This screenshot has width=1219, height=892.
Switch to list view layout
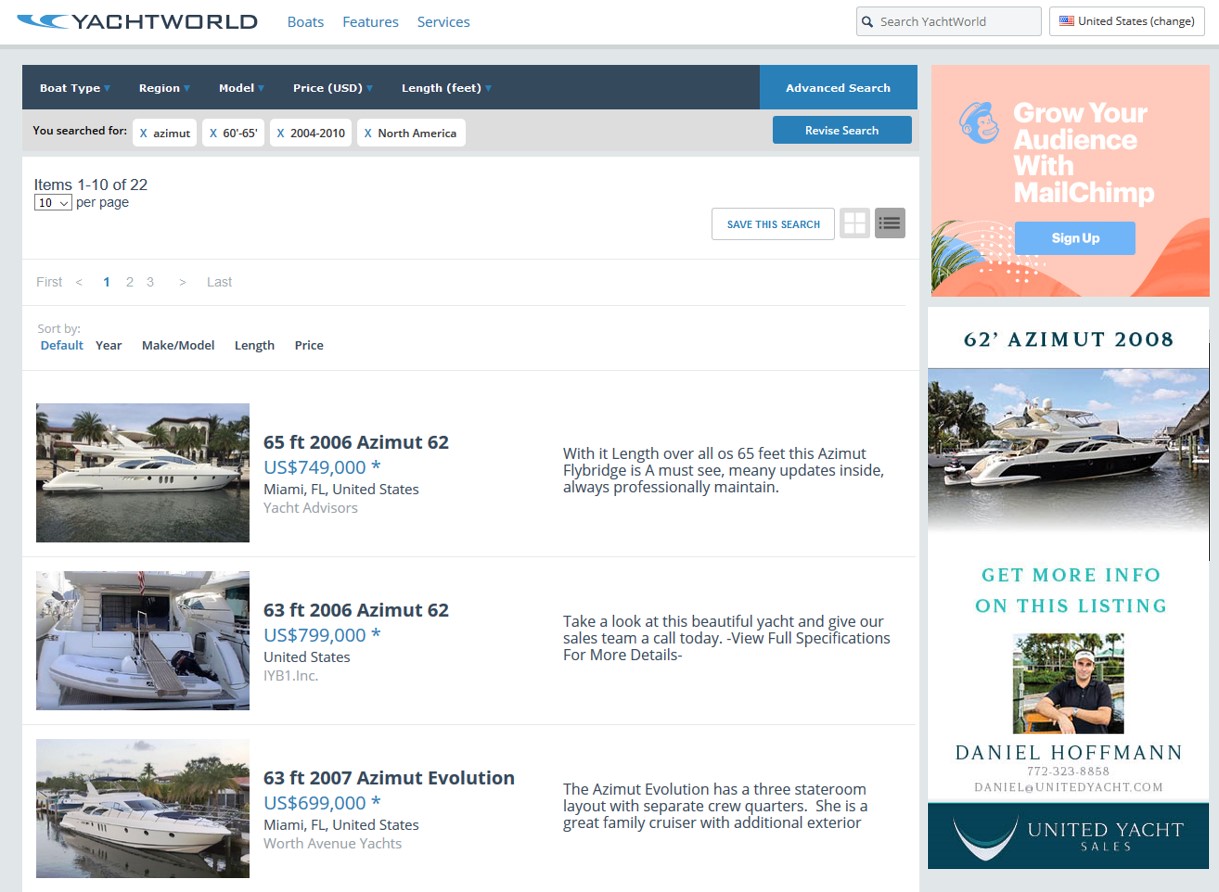(889, 223)
